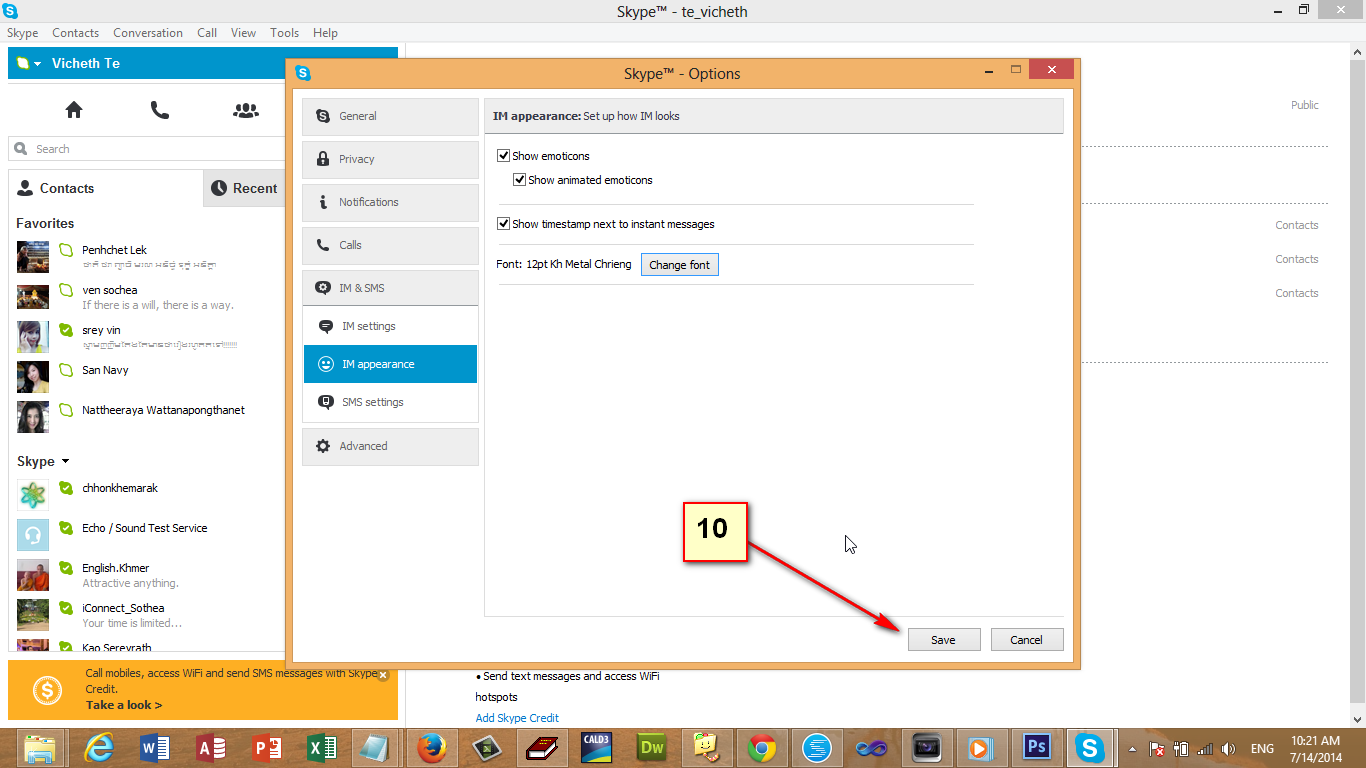This screenshot has width=1366, height=768.
Task: Open Microsoft Excel from the taskbar
Action: [323, 748]
